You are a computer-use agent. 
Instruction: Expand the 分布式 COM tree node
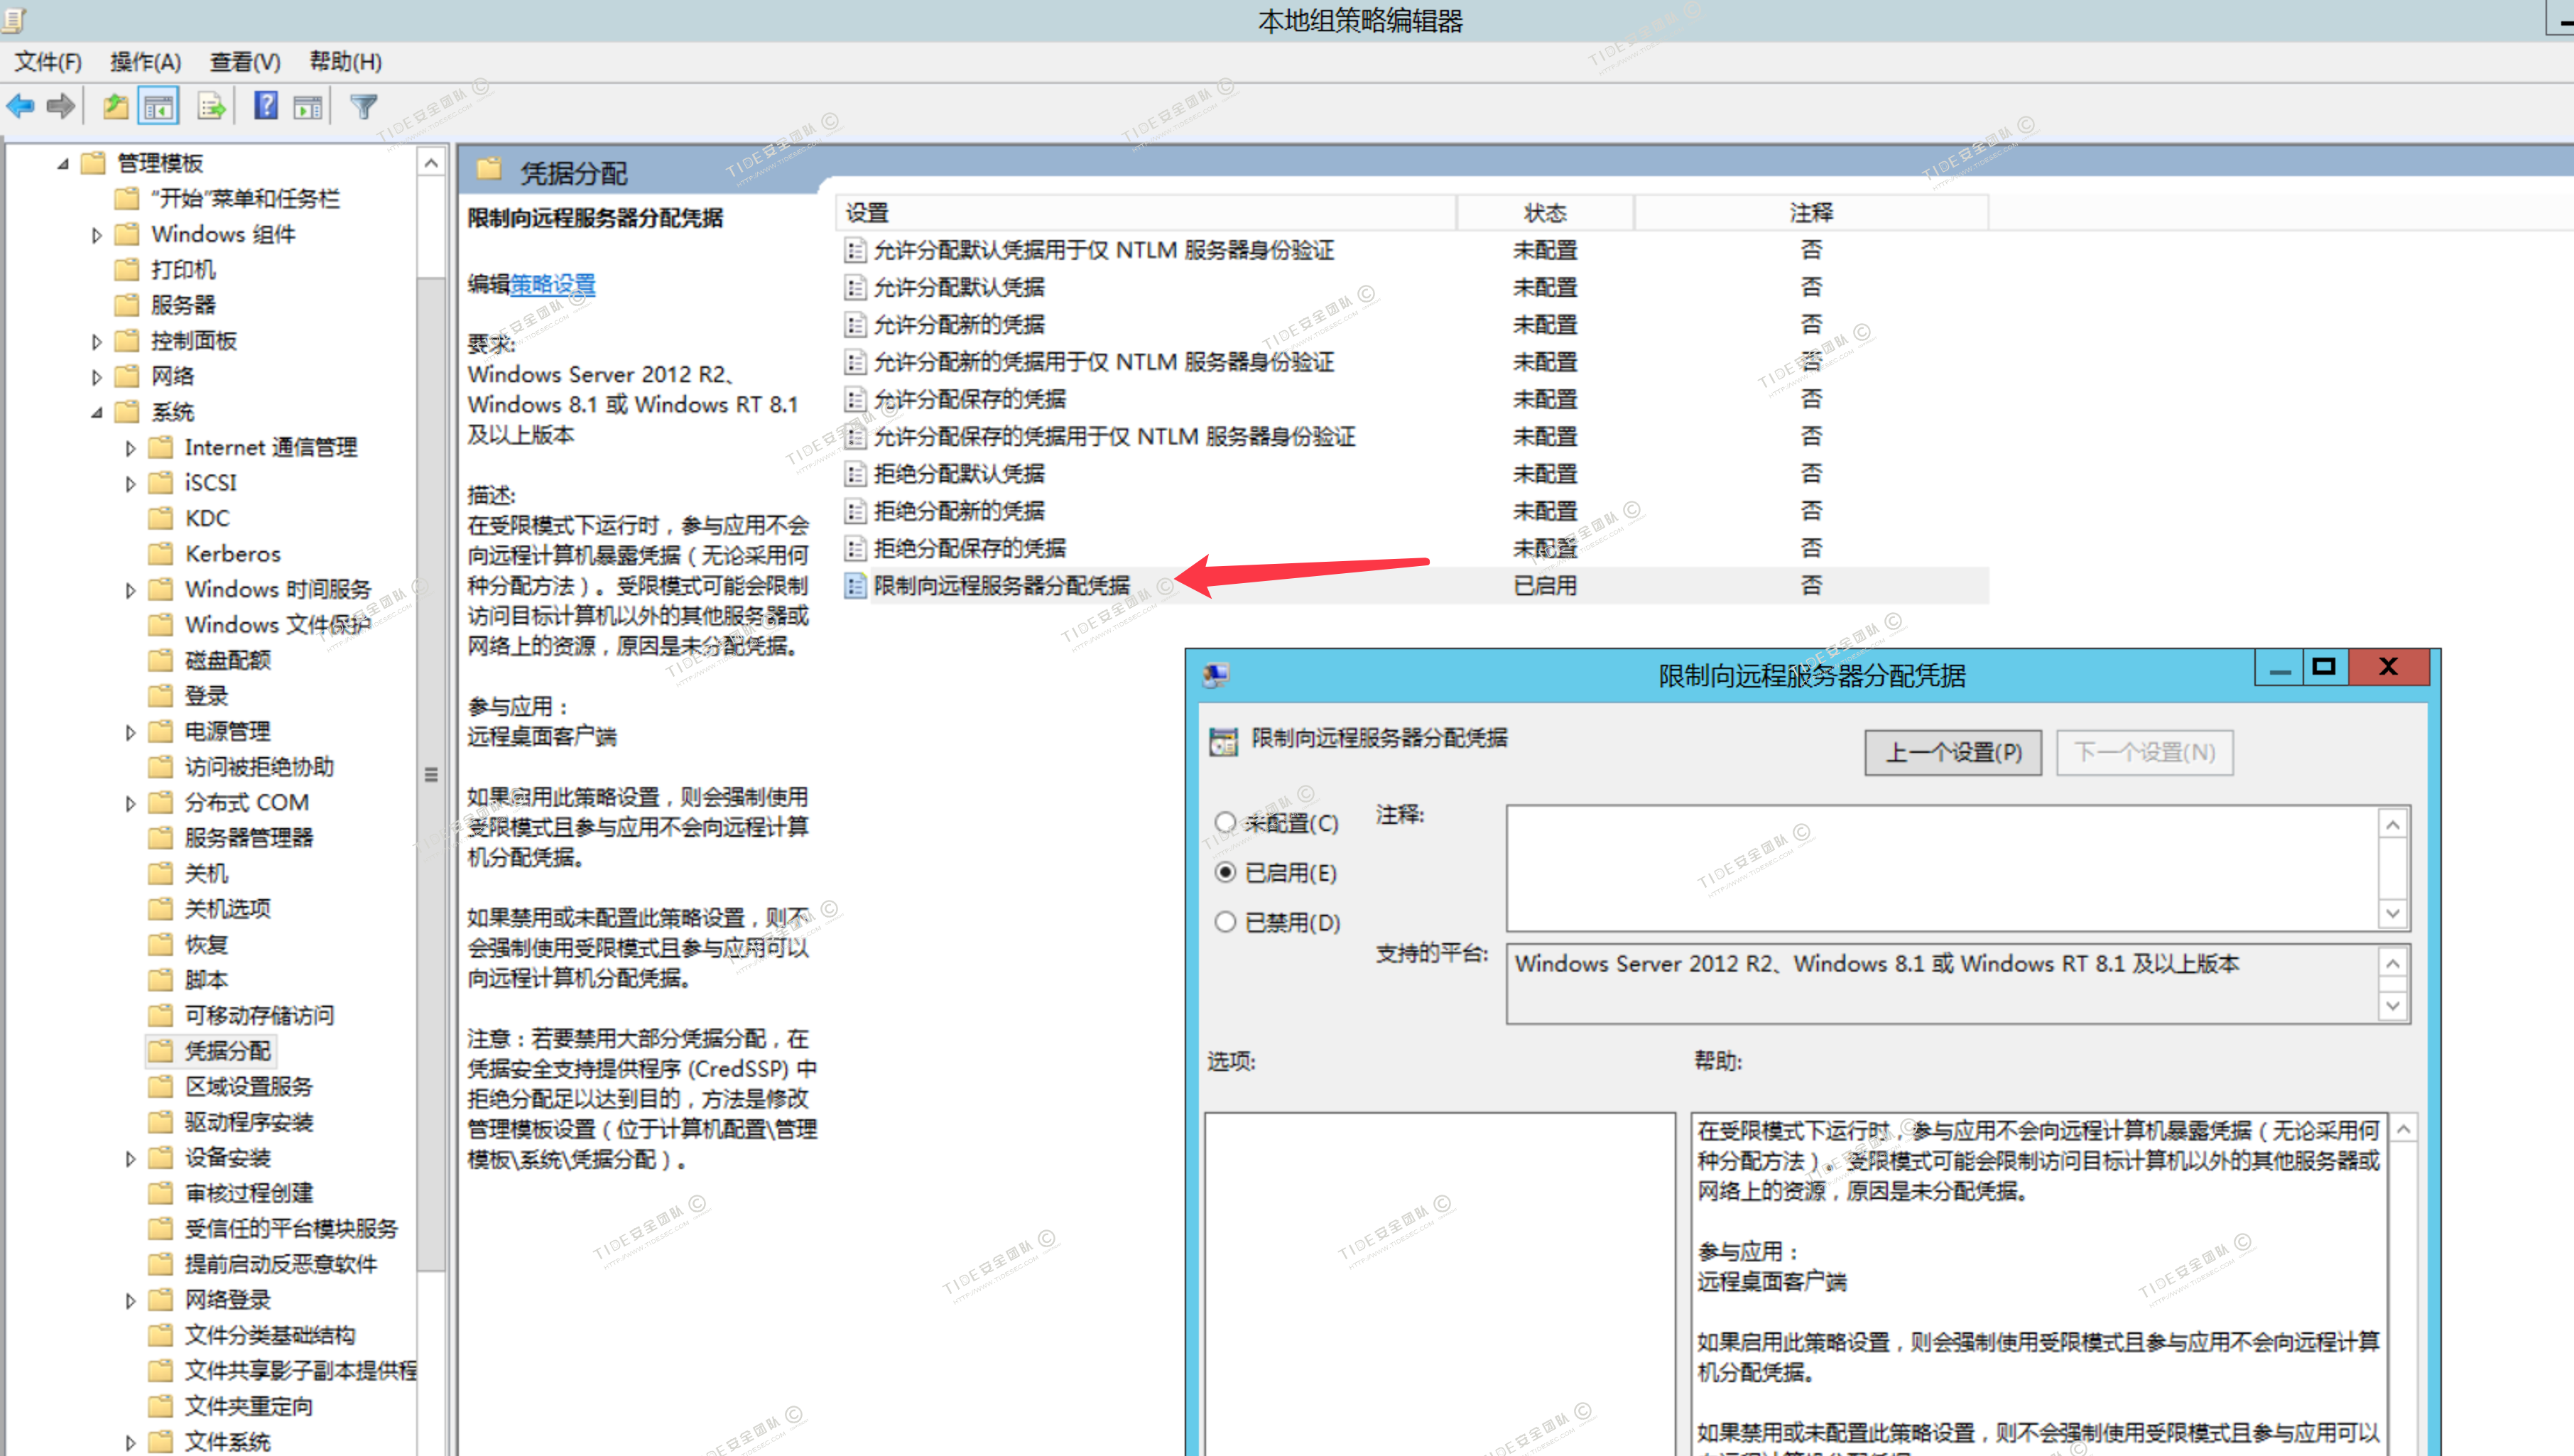point(130,803)
